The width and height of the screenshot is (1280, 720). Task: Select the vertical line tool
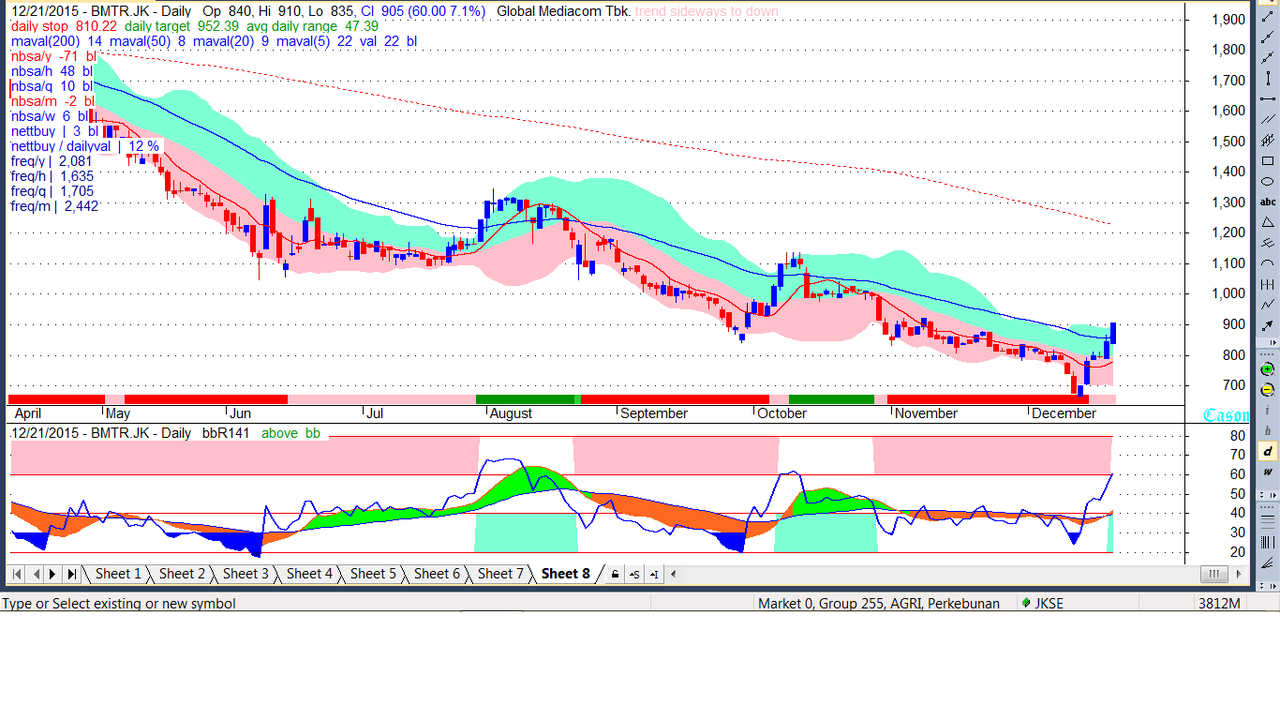1267,79
